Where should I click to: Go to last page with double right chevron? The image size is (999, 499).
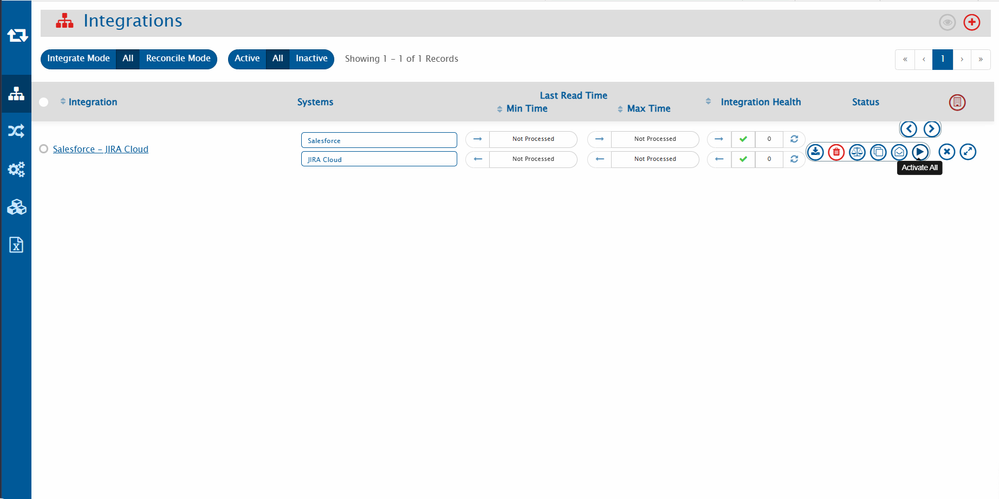pos(981,59)
